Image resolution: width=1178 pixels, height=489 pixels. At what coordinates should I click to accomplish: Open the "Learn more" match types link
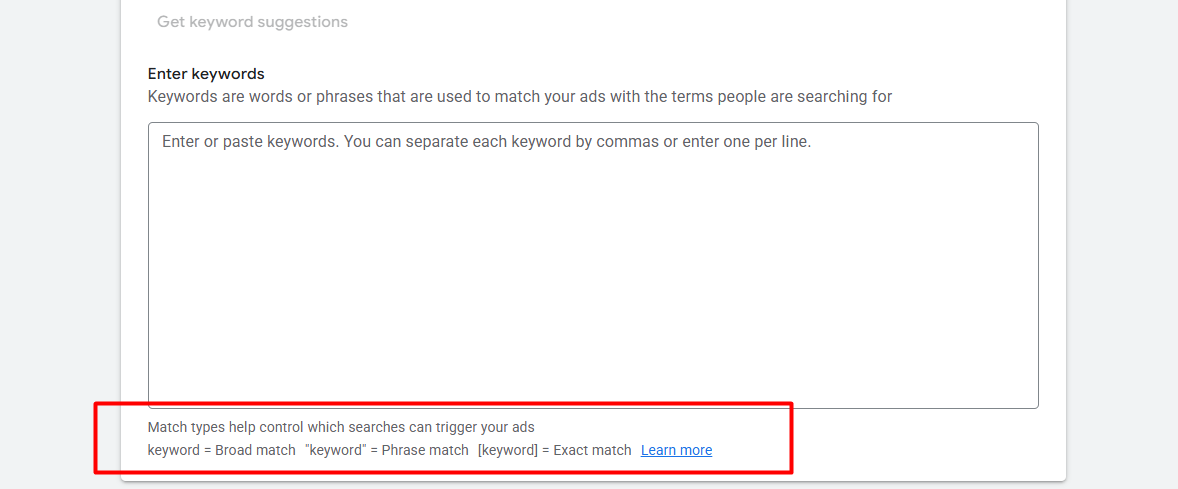[x=676, y=450]
